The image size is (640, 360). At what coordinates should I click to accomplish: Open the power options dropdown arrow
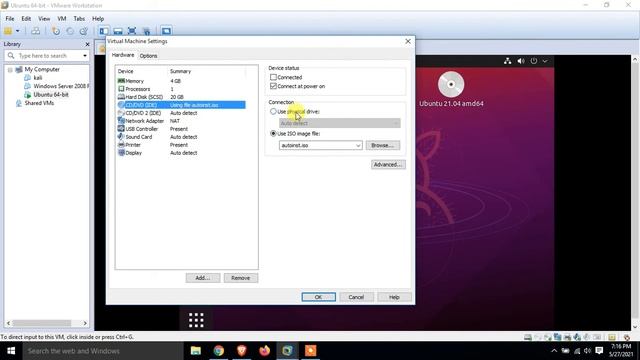point(18,31)
